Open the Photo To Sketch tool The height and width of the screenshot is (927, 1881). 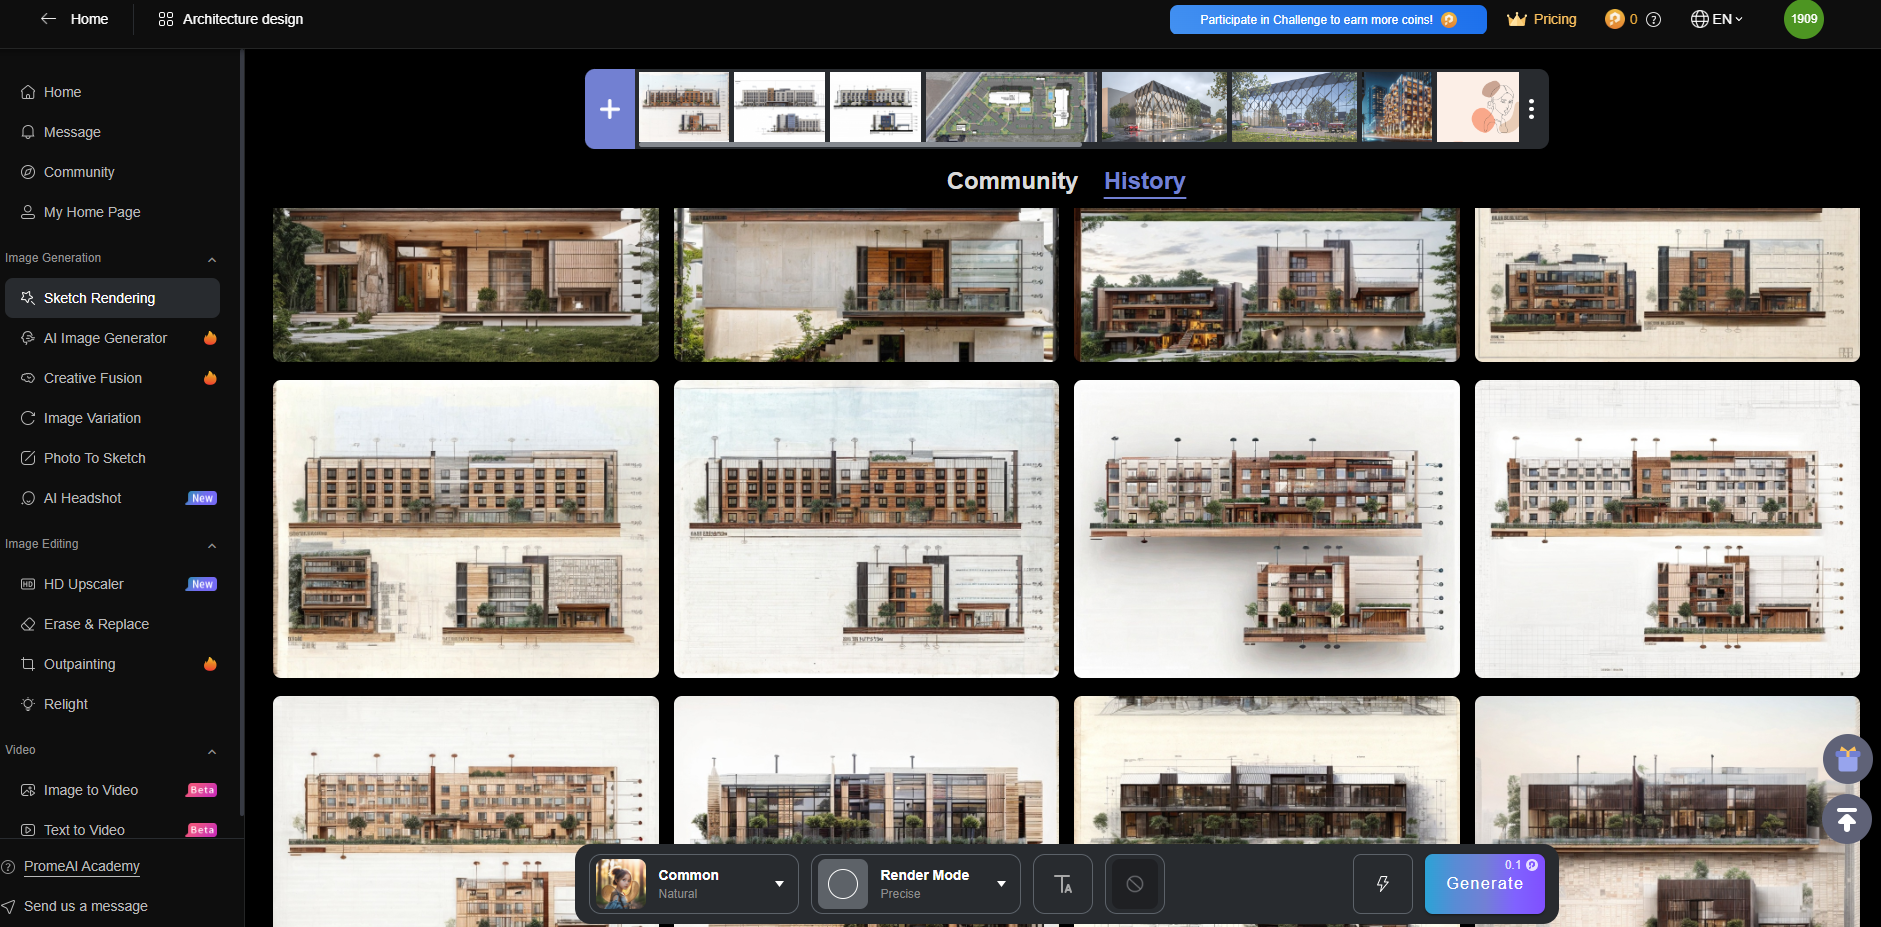[94, 457]
